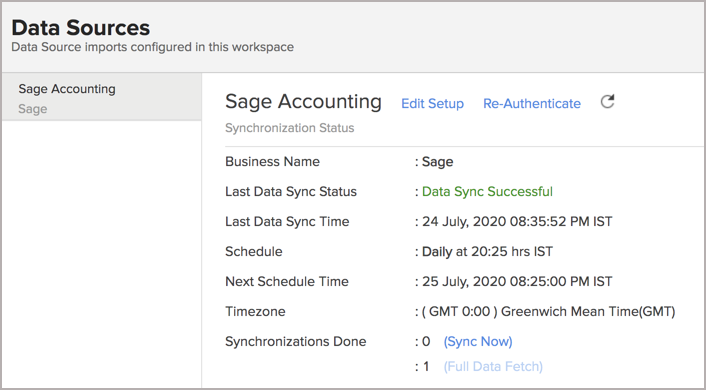This screenshot has width=706, height=390.
Task: Click the Sage subtitle in the sidebar
Action: point(32,109)
